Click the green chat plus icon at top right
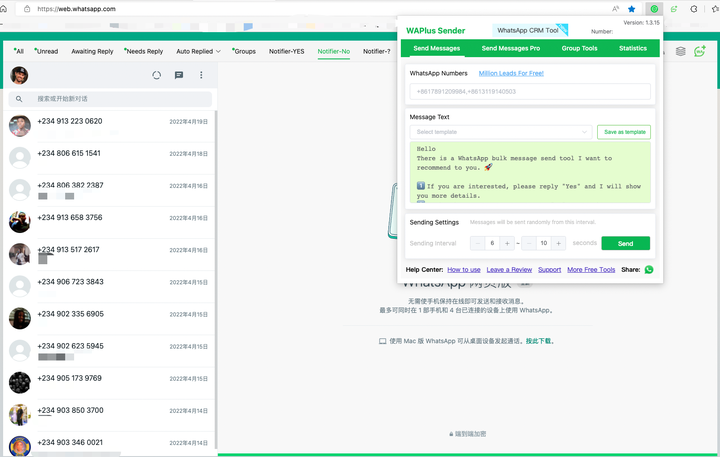Screen dimensions: 720x457 tap(700, 51)
